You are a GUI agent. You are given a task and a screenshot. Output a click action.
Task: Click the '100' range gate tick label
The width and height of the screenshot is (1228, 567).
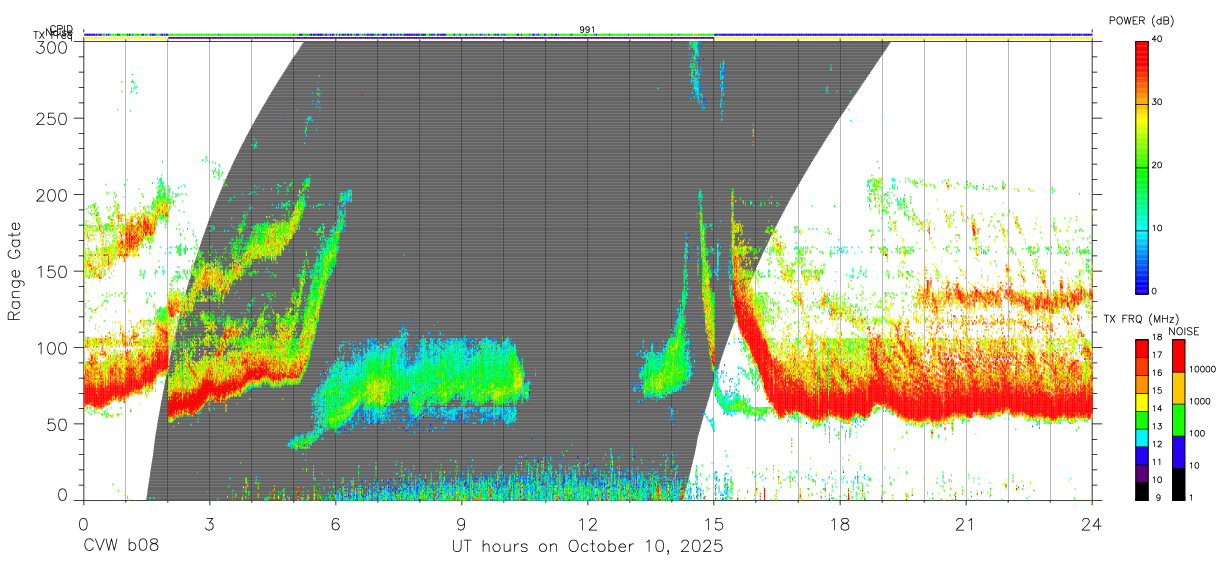click(53, 347)
